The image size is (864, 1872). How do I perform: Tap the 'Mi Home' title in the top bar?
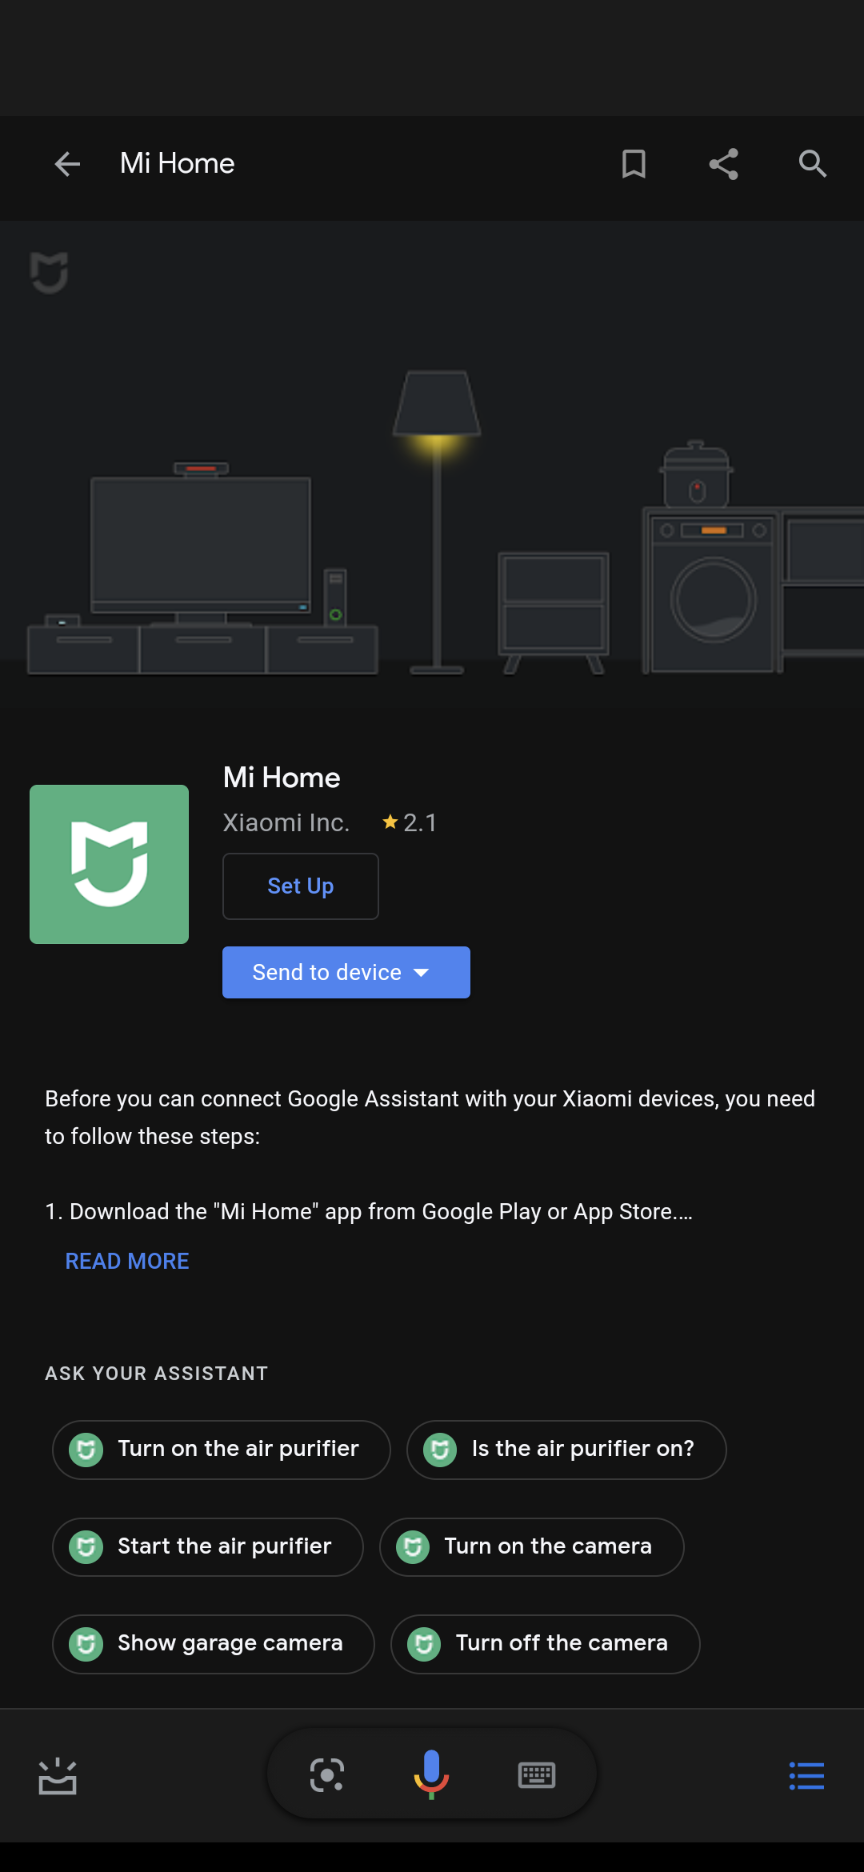(177, 164)
